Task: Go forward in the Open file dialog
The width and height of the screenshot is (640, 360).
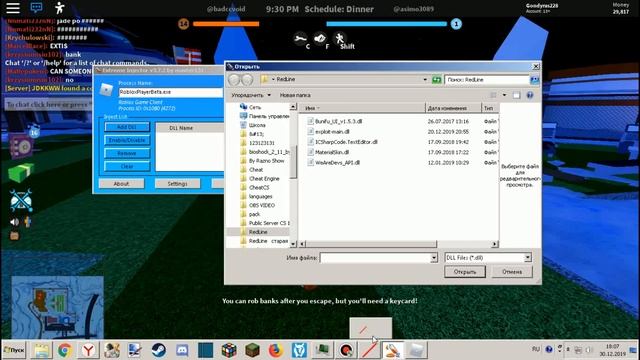Action: pyautogui.click(x=247, y=80)
